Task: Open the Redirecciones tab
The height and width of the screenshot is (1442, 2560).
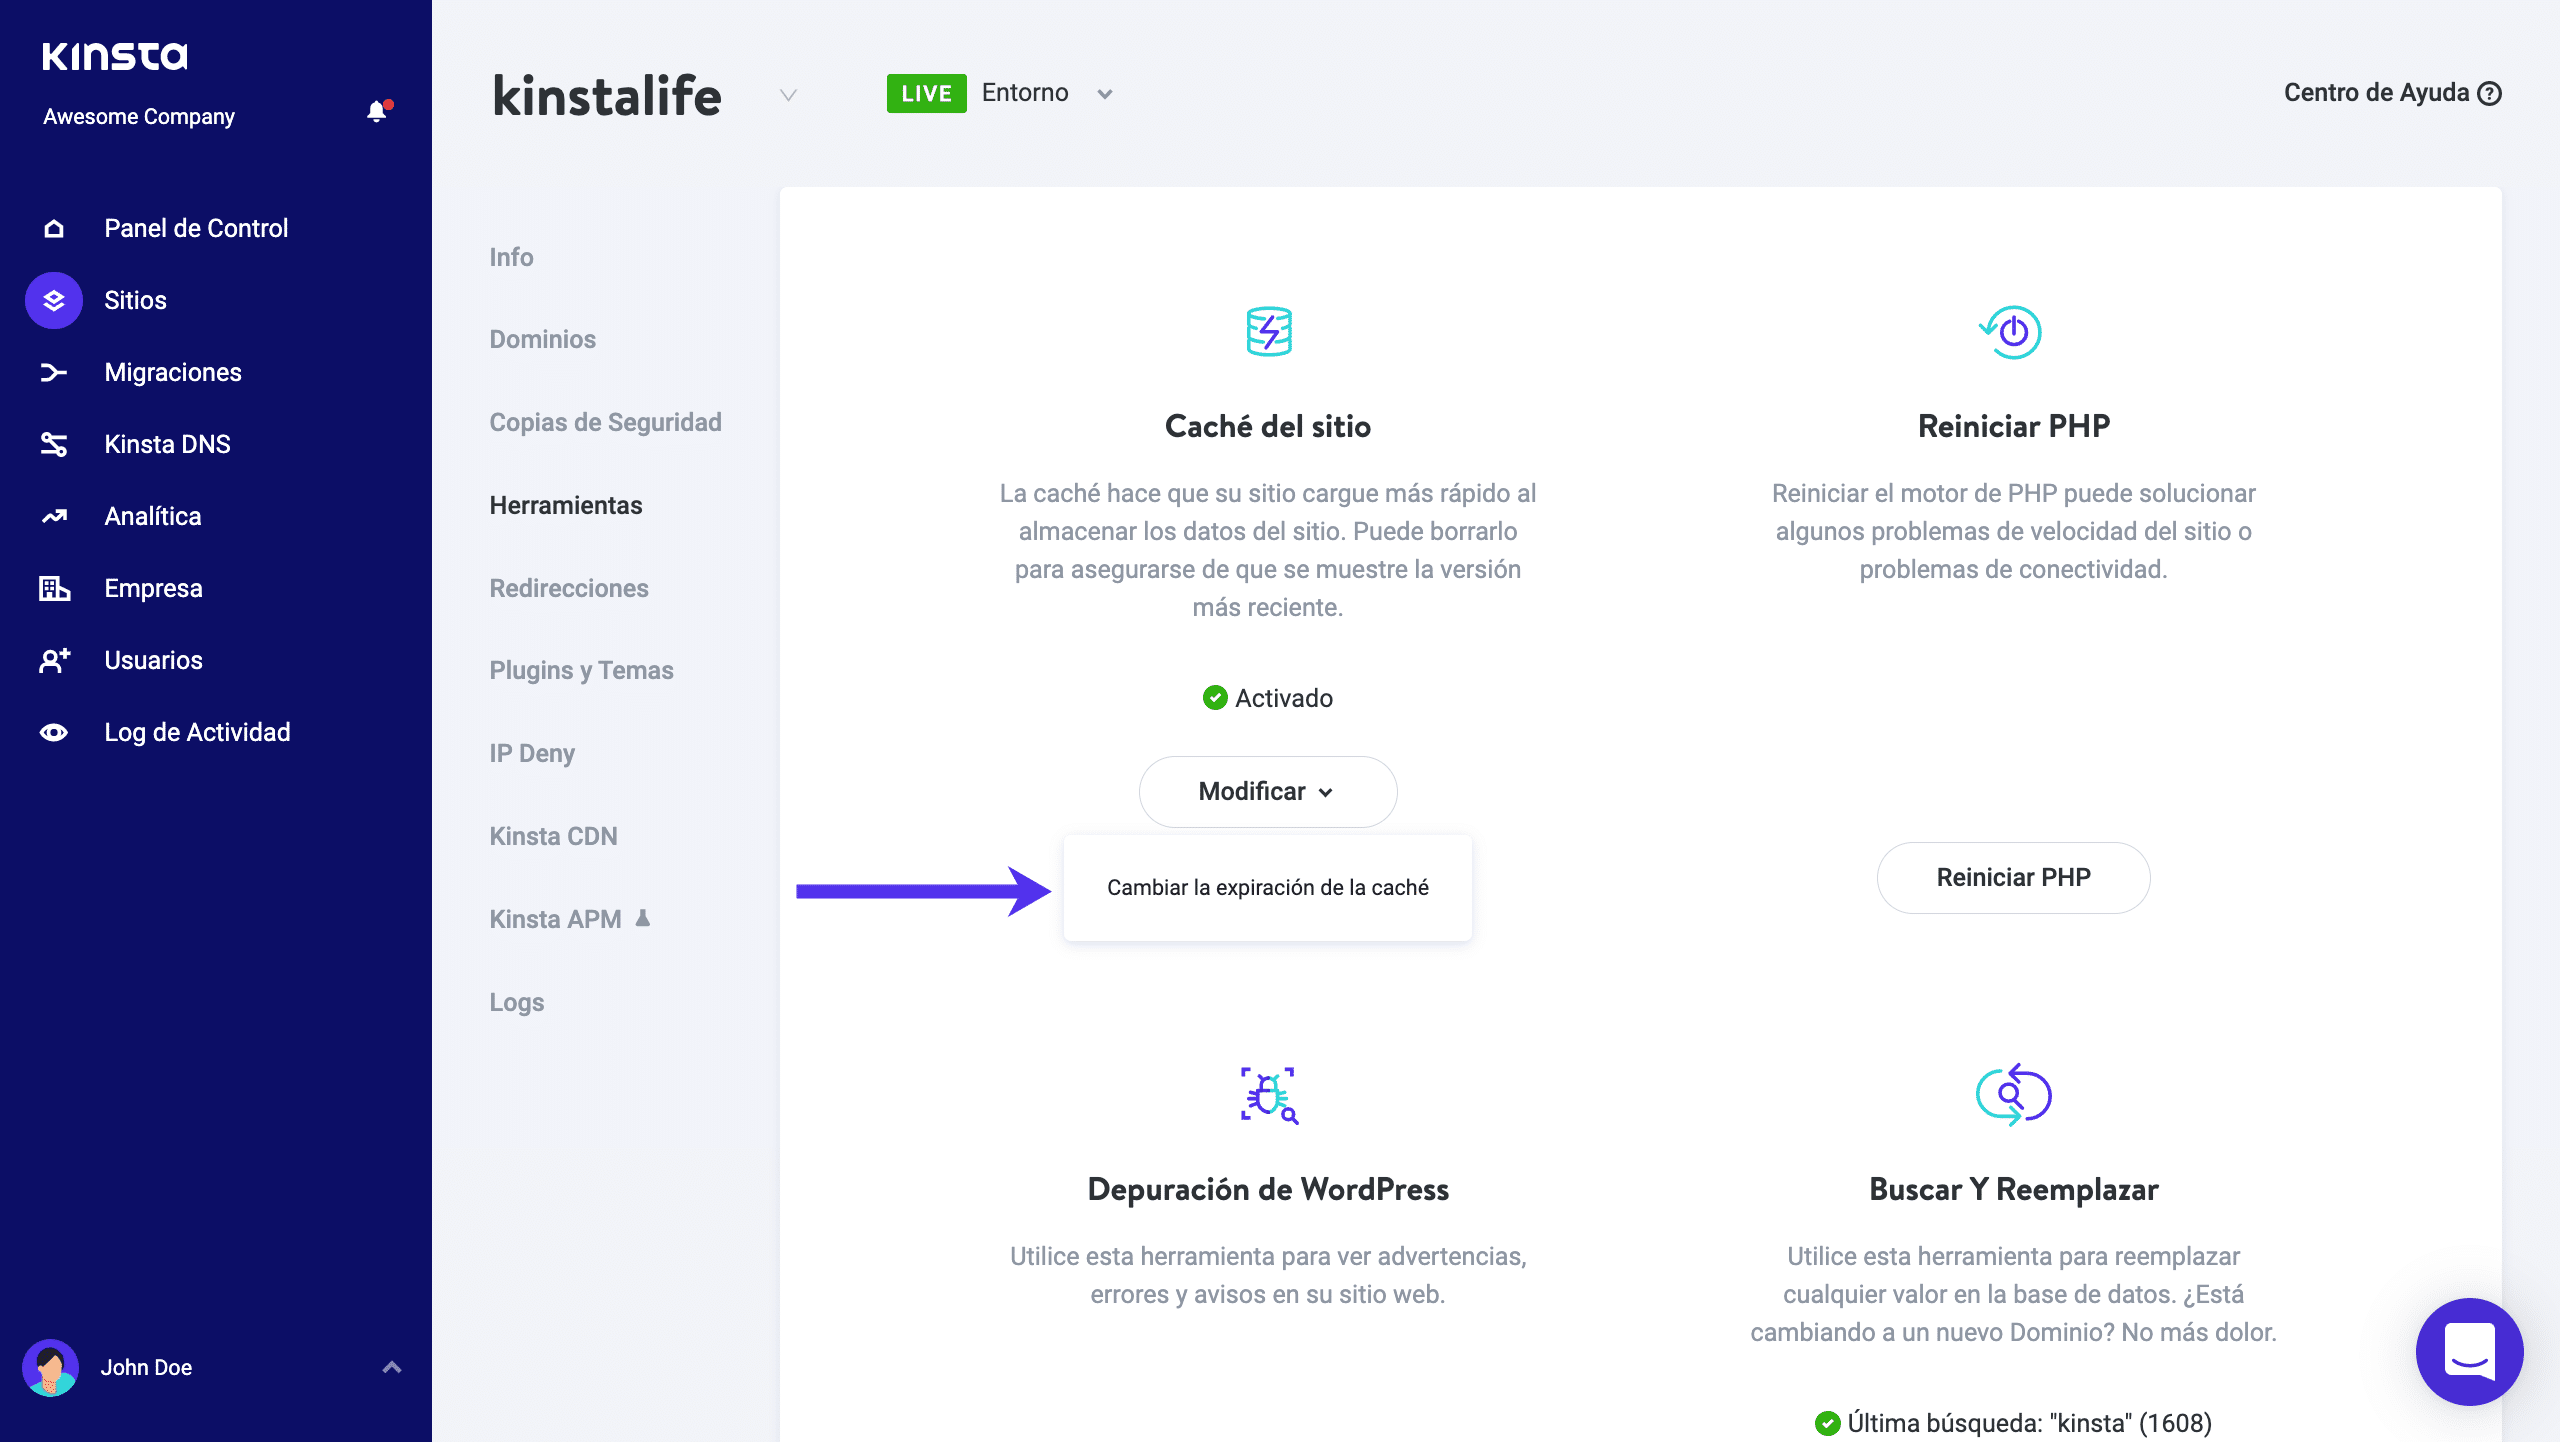Action: coord(569,588)
